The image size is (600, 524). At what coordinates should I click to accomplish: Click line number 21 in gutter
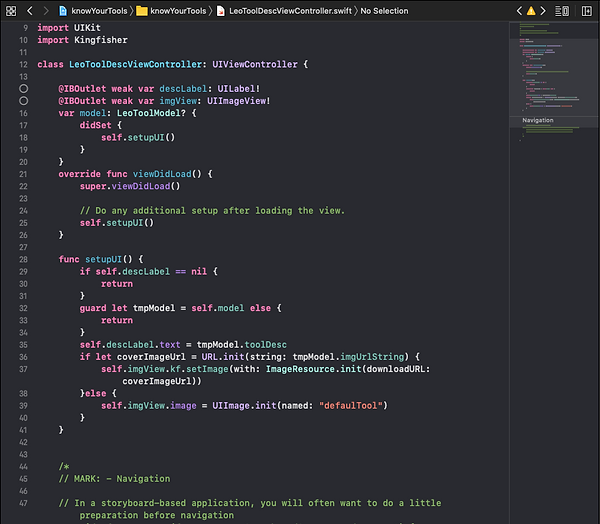coord(23,174)
